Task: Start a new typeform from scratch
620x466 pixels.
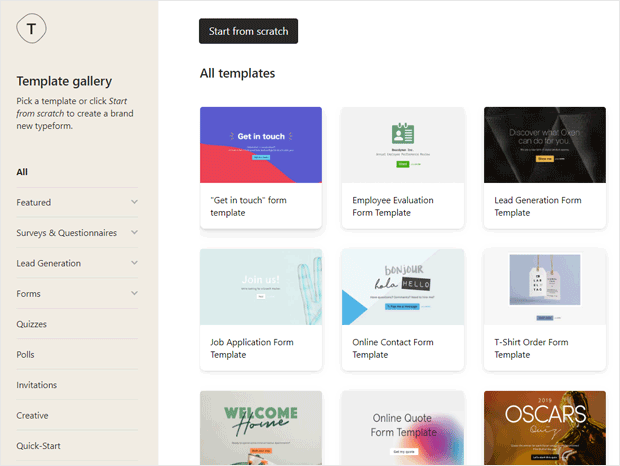Action: [248, 31]
